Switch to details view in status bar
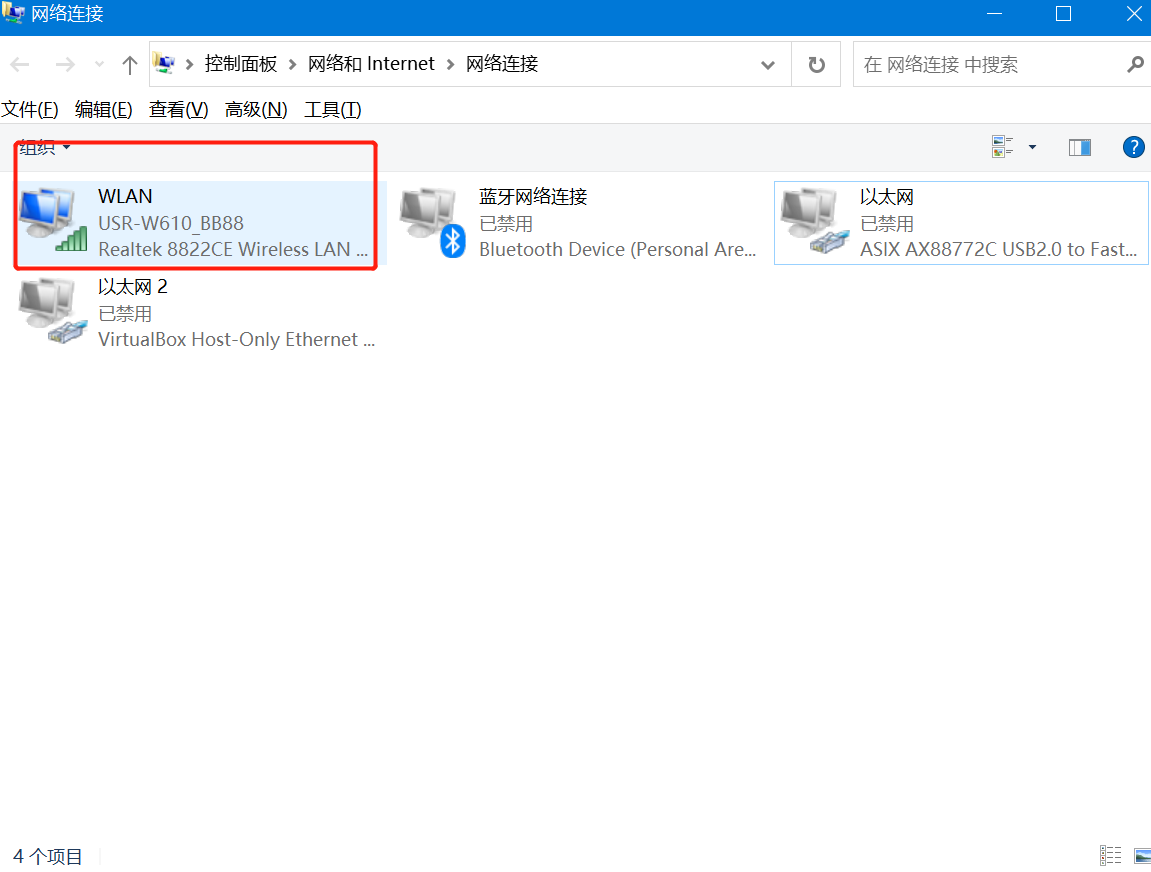Screen dimensions: 1151x872 pos(1110,855)
